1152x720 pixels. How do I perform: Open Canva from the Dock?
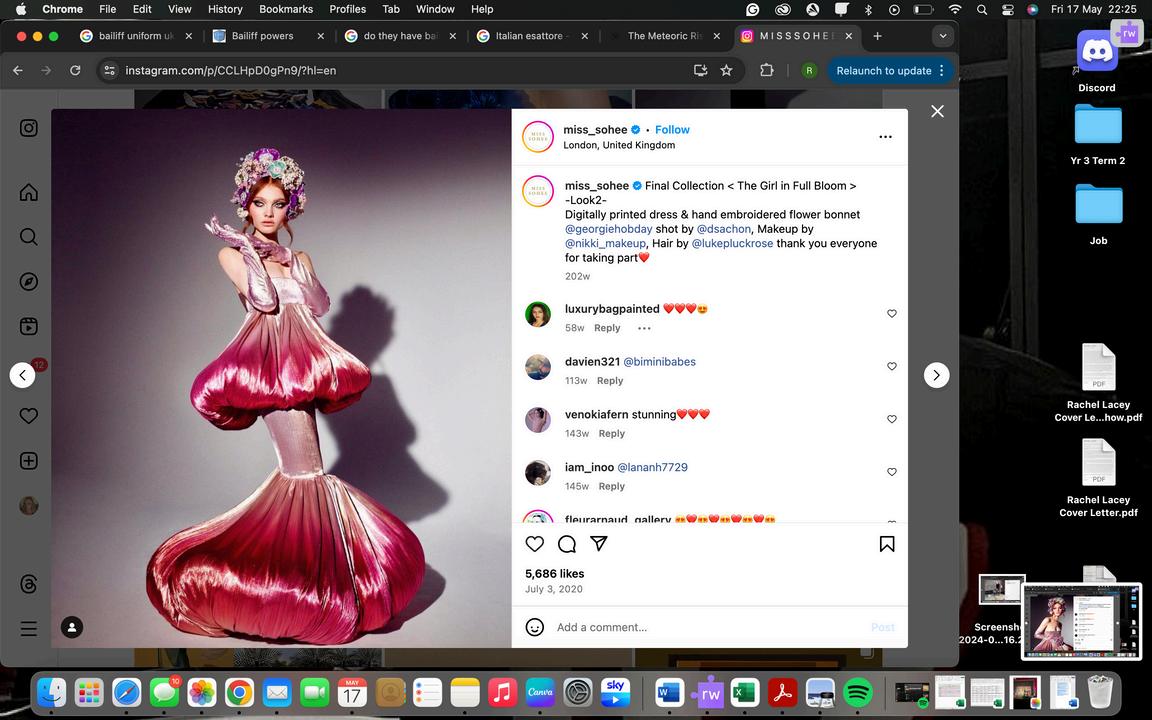pos(540,692)
